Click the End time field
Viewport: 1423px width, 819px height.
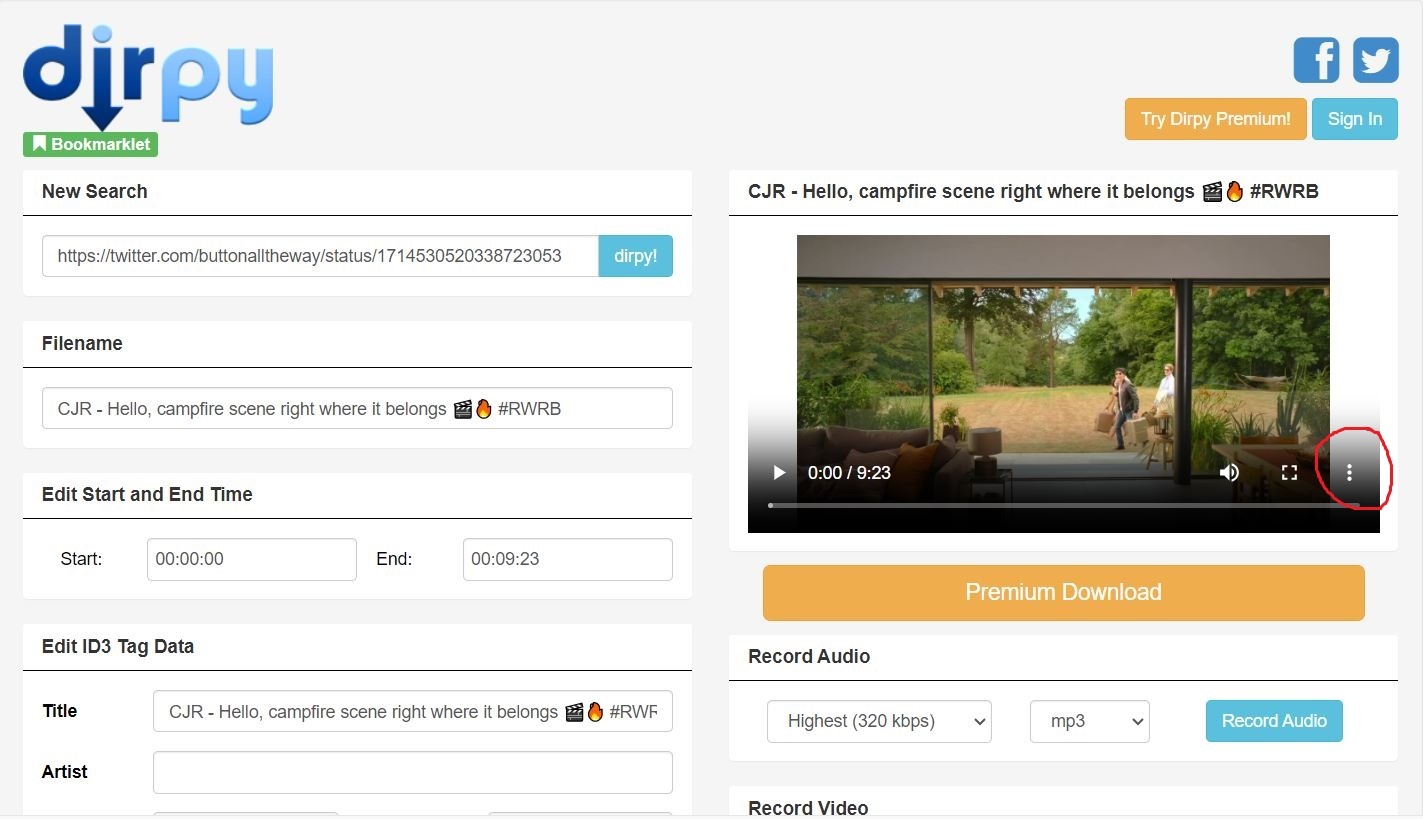pos(567,559)
